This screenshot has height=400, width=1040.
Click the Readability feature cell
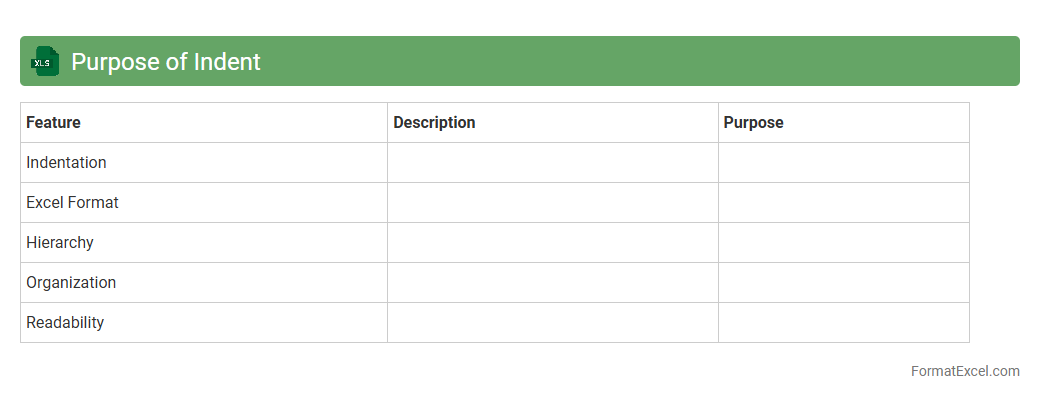click(x=65, y=322)
